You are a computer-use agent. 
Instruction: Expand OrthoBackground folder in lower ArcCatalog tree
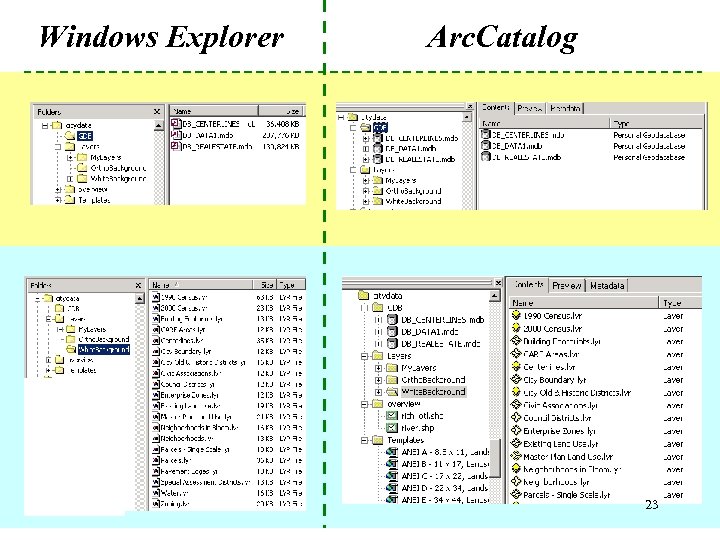coord(378,380)
